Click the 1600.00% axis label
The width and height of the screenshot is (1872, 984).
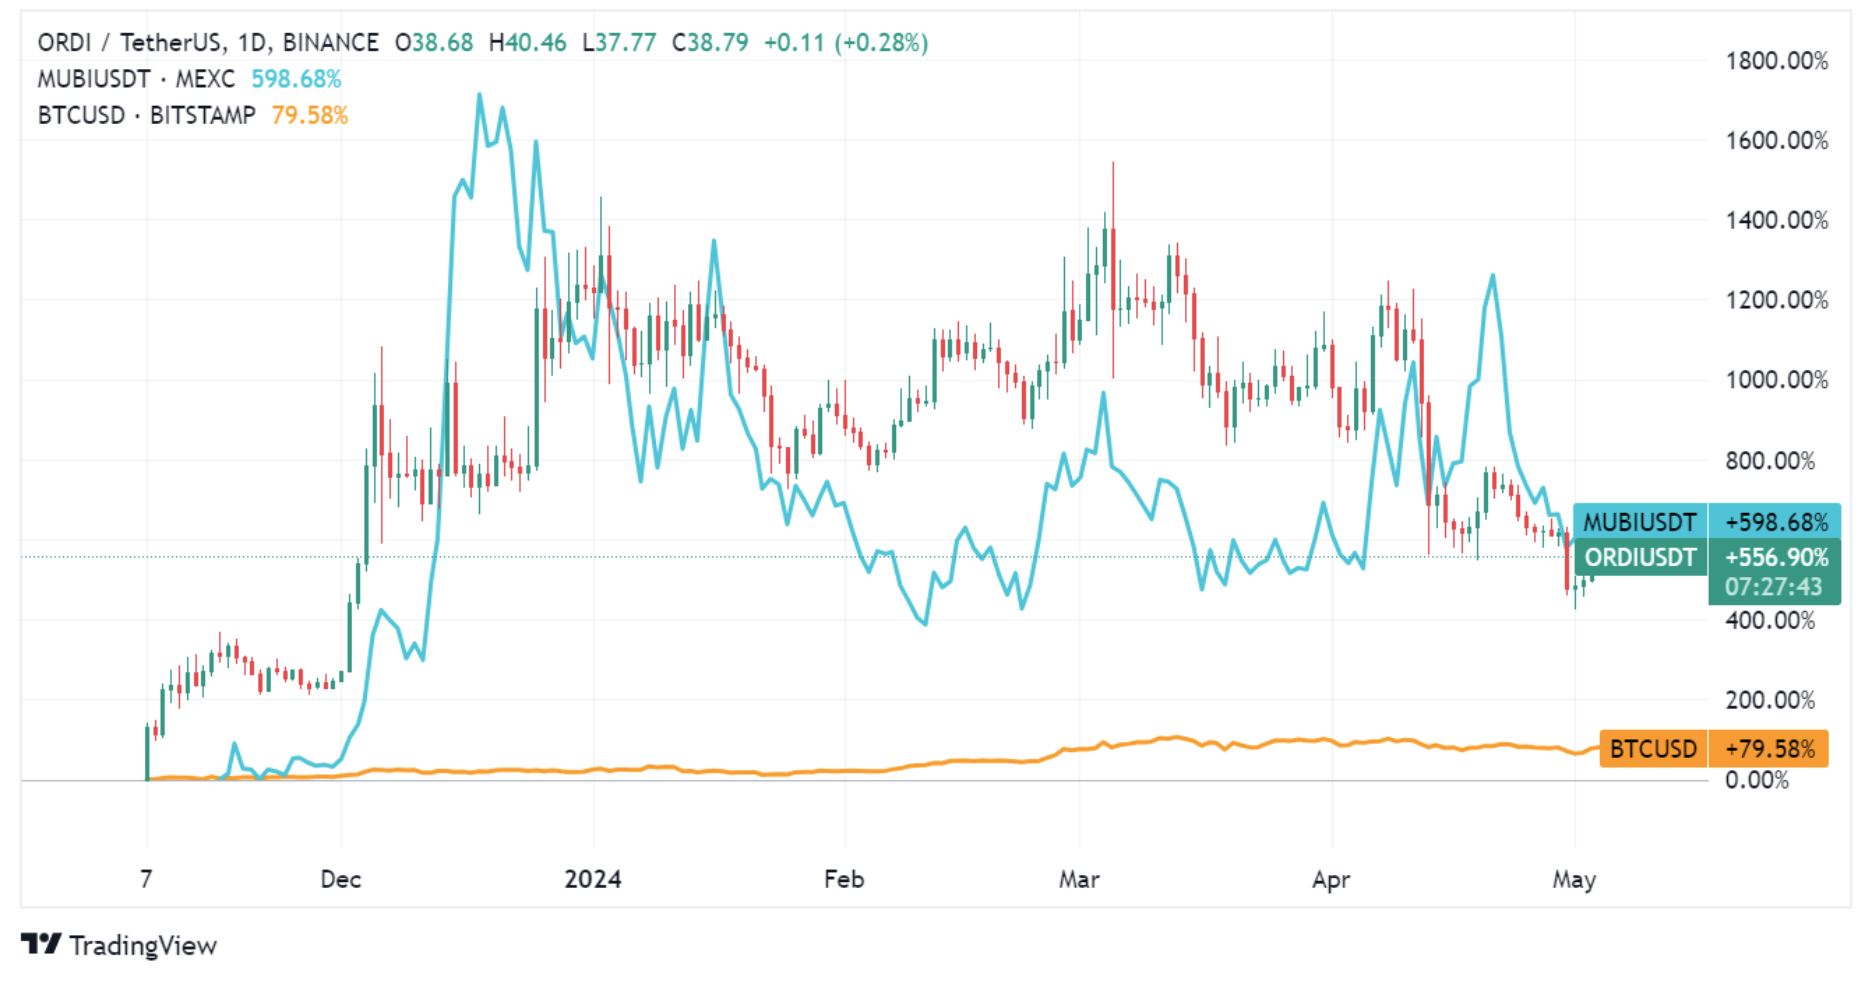pos(1777,141)
